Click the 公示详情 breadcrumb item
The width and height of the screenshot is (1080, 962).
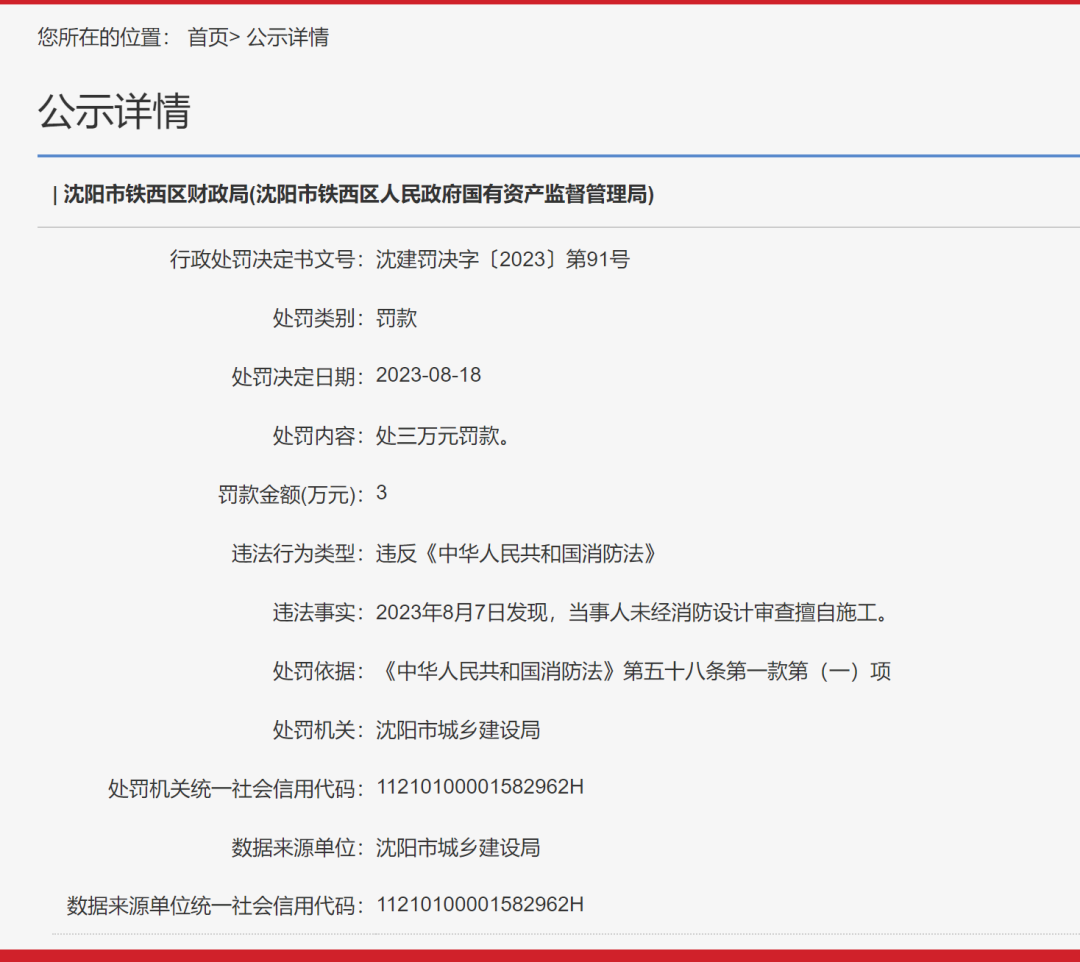[288, 38]
